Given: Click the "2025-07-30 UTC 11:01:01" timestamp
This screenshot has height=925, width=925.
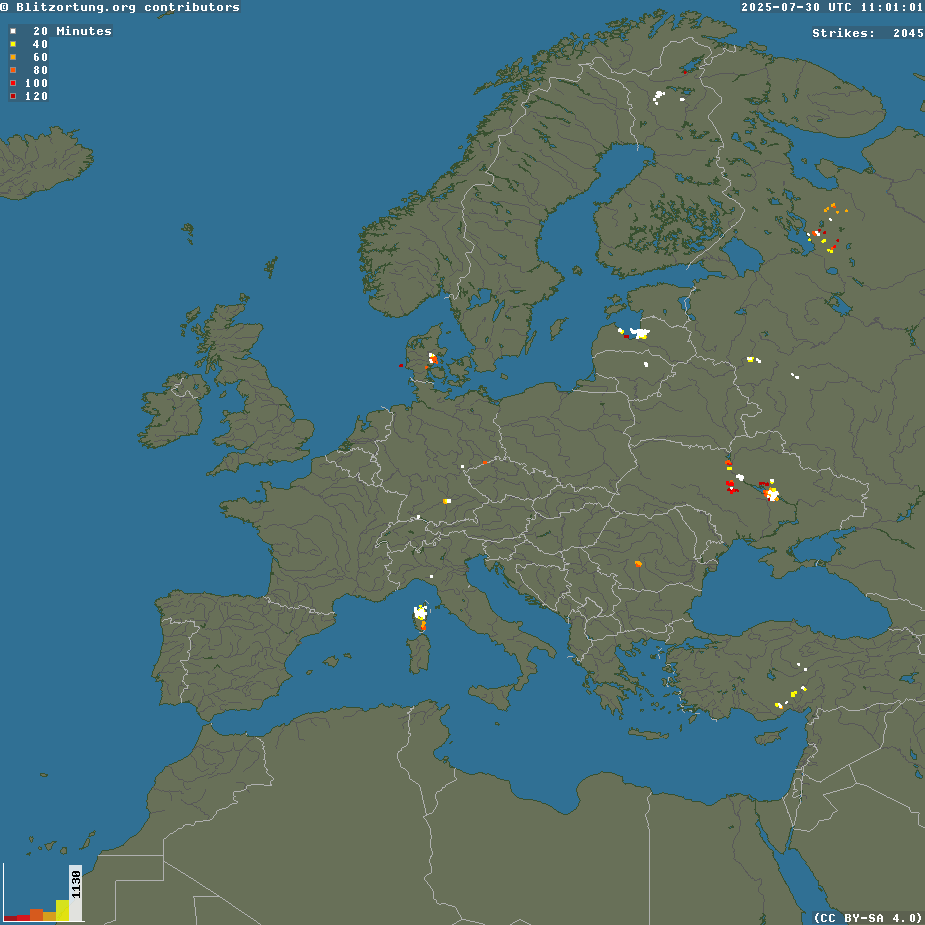Looking at the screenshot, I should (x=832, y=7).
